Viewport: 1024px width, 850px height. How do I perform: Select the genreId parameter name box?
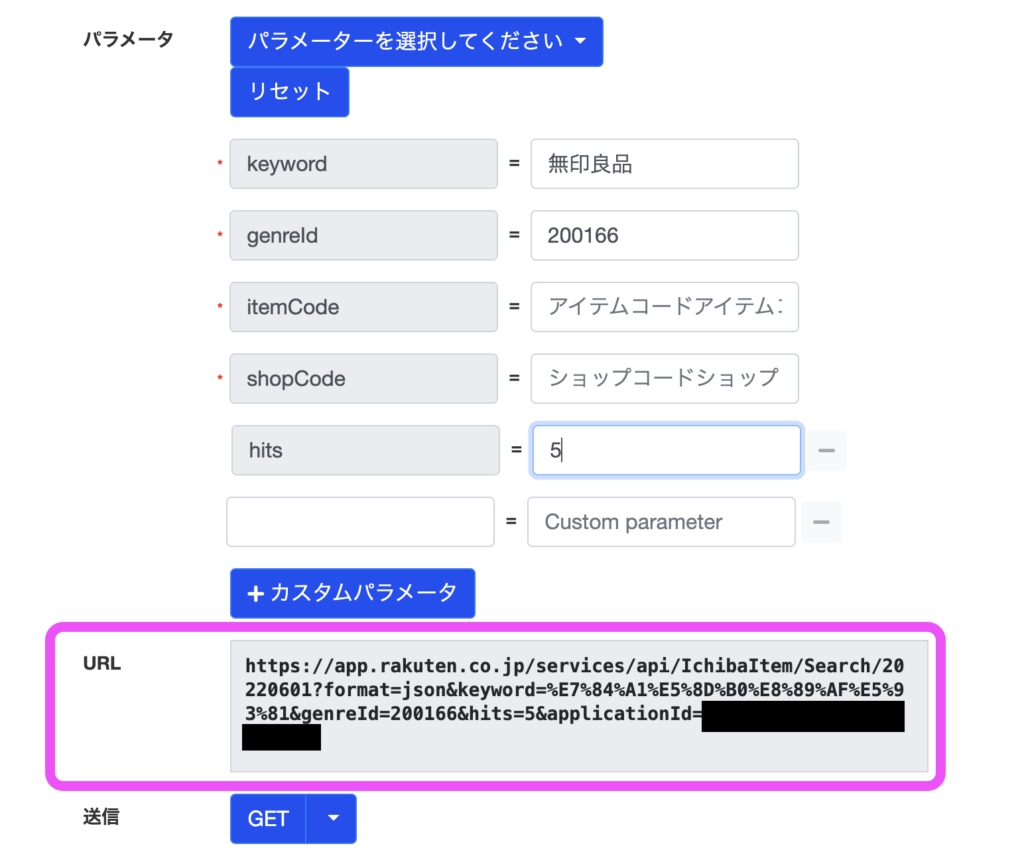click(363, 236)
